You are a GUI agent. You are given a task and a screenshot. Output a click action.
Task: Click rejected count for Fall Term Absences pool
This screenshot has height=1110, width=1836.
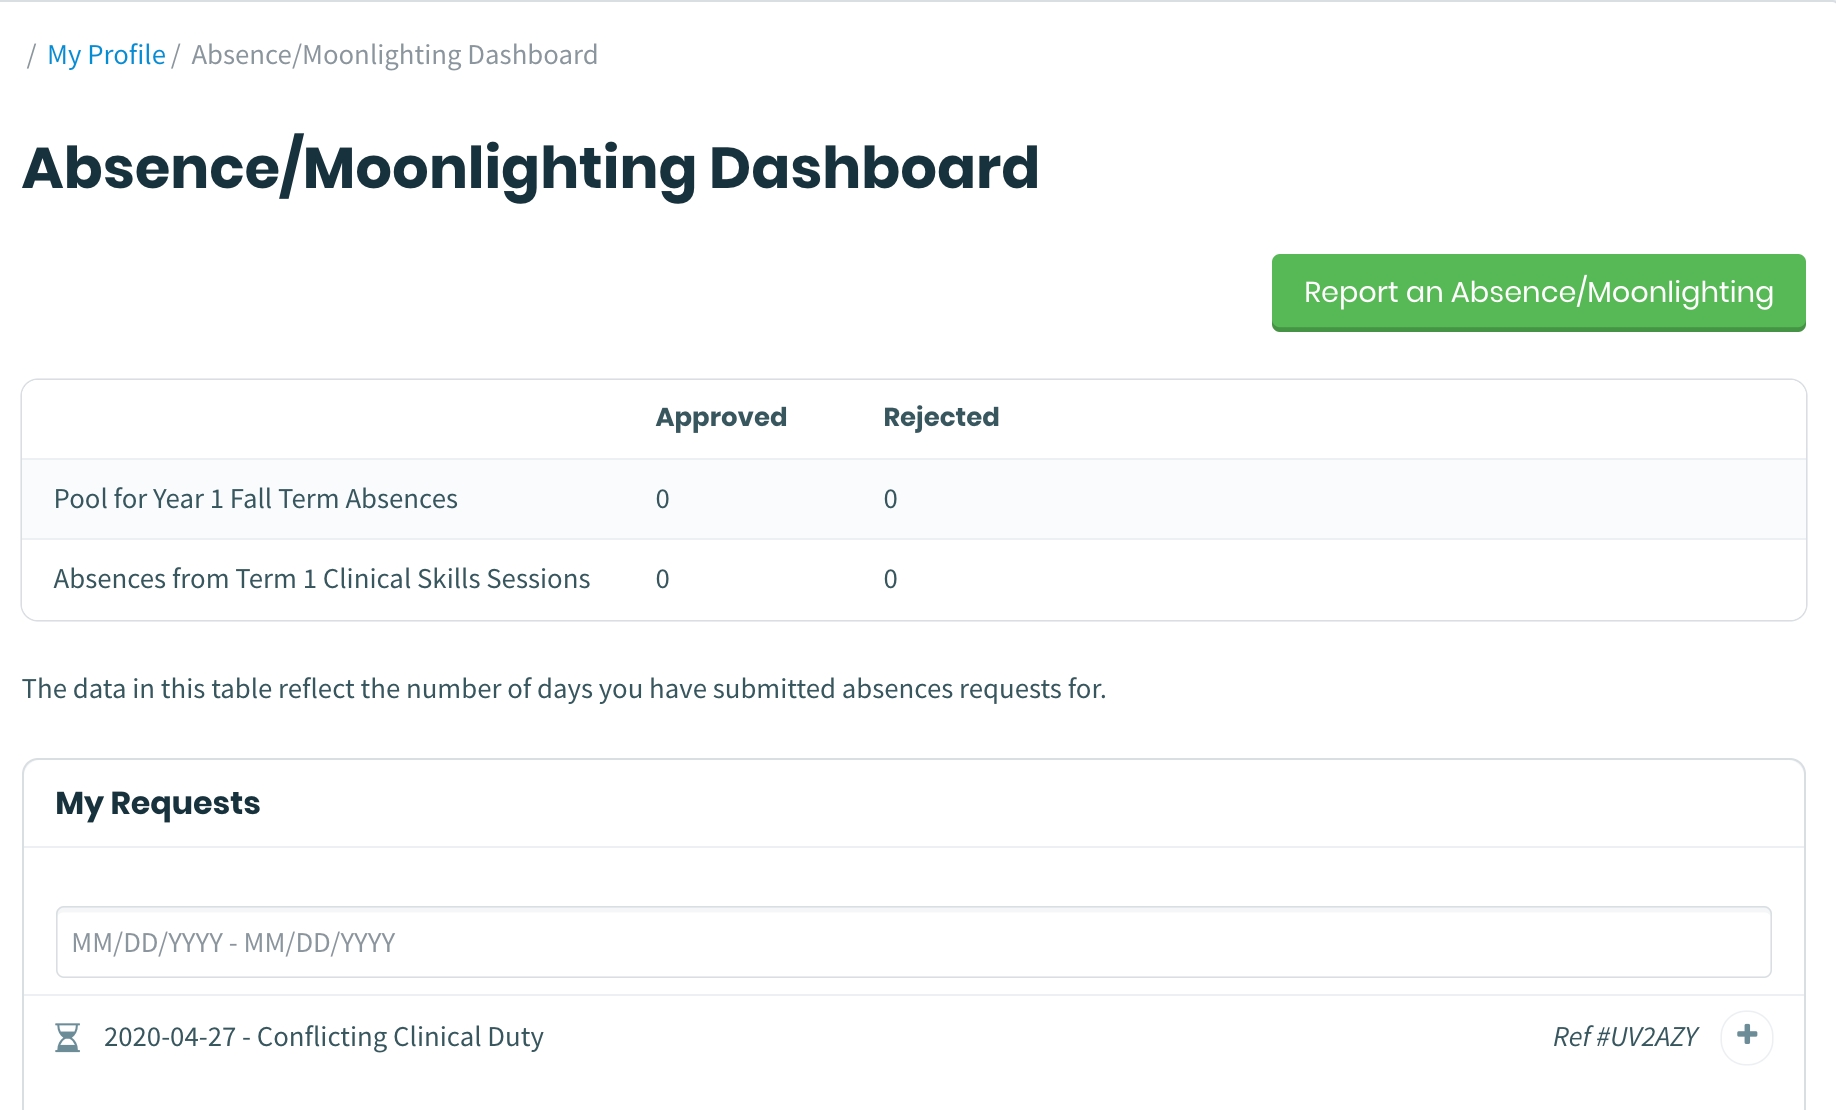click(890, 499)
